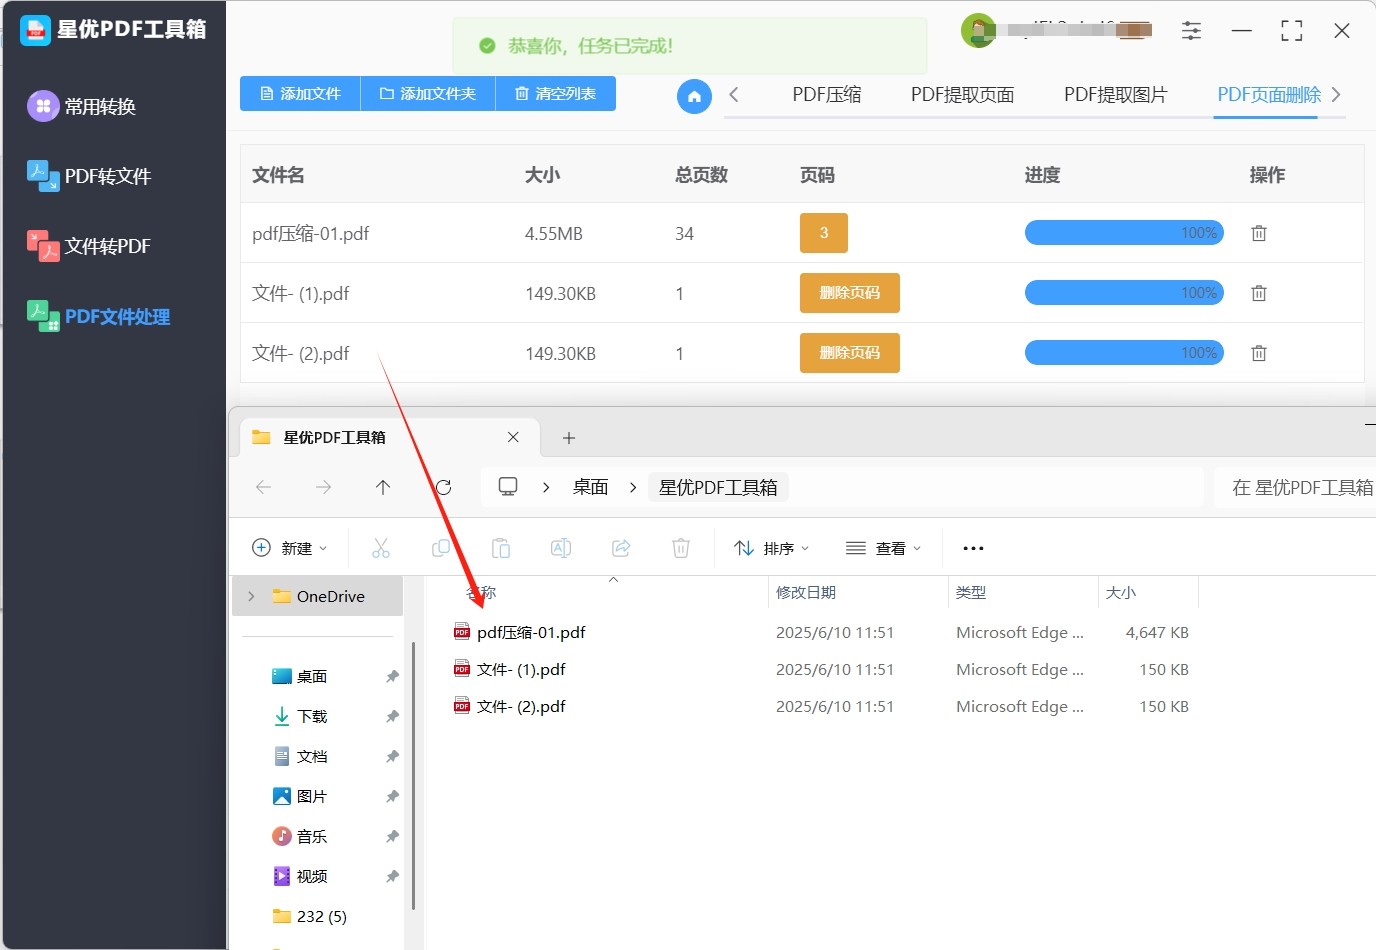Viewport: 1376px width, 950px height.
Task: Select the PDF页面删除 tab
Action: (x=1268, y=95)
